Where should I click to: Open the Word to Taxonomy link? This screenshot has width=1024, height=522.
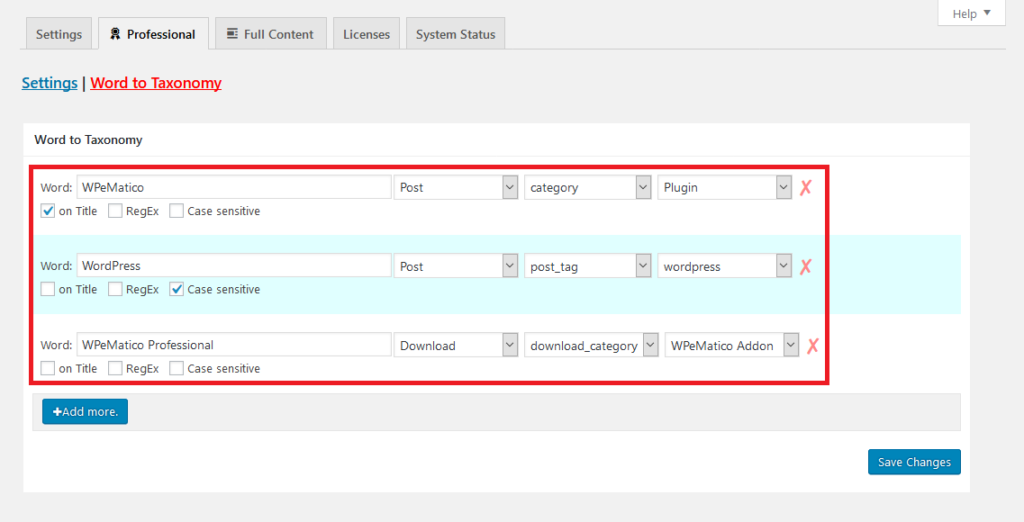pyautogui.click(x=156, y=83)
